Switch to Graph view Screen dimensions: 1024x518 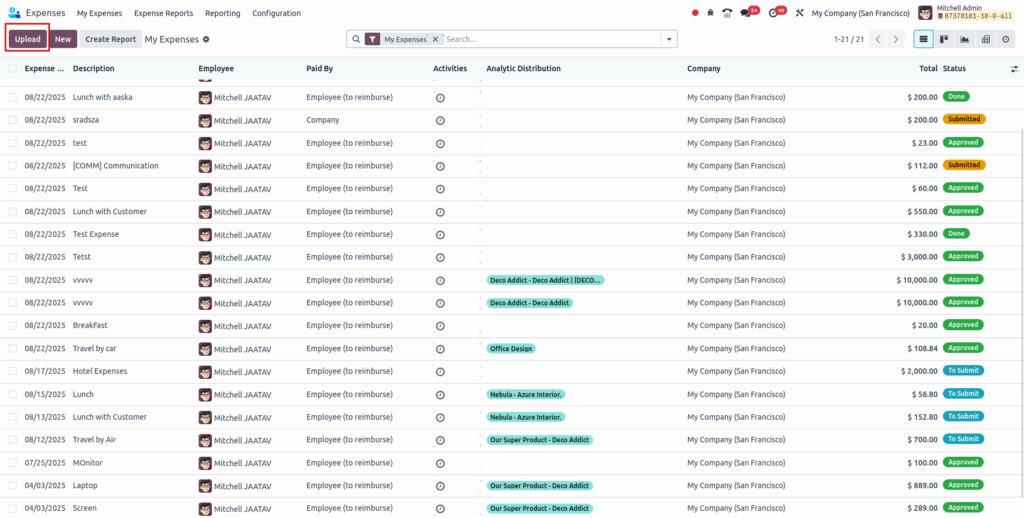pyautogui.click(x=965, y=39)
